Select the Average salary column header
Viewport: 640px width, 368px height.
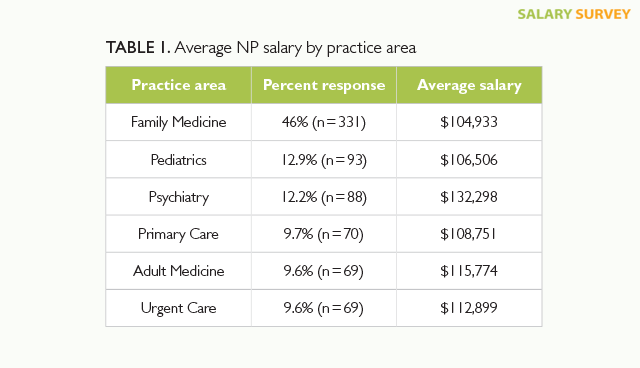pos(469,85)
